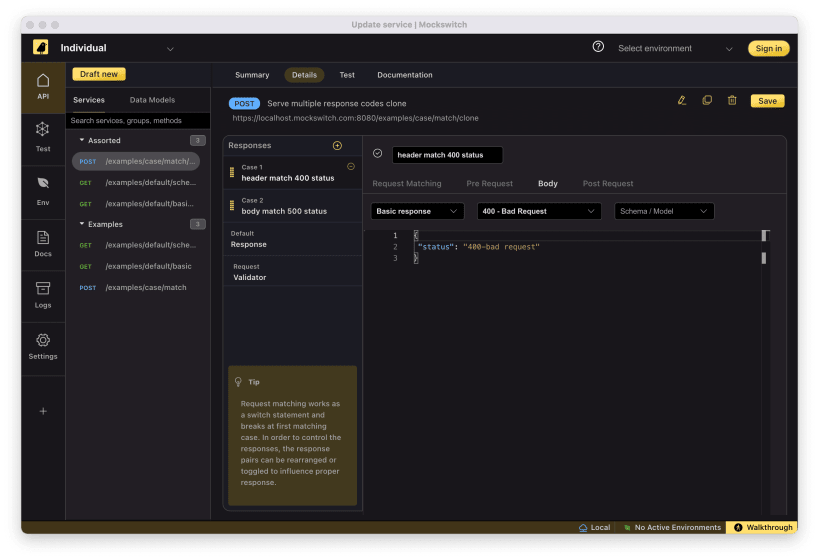The height and width of the screenshot is (560, 819).
Task: Open the Schema / Model dropdown
Action: 664,211
